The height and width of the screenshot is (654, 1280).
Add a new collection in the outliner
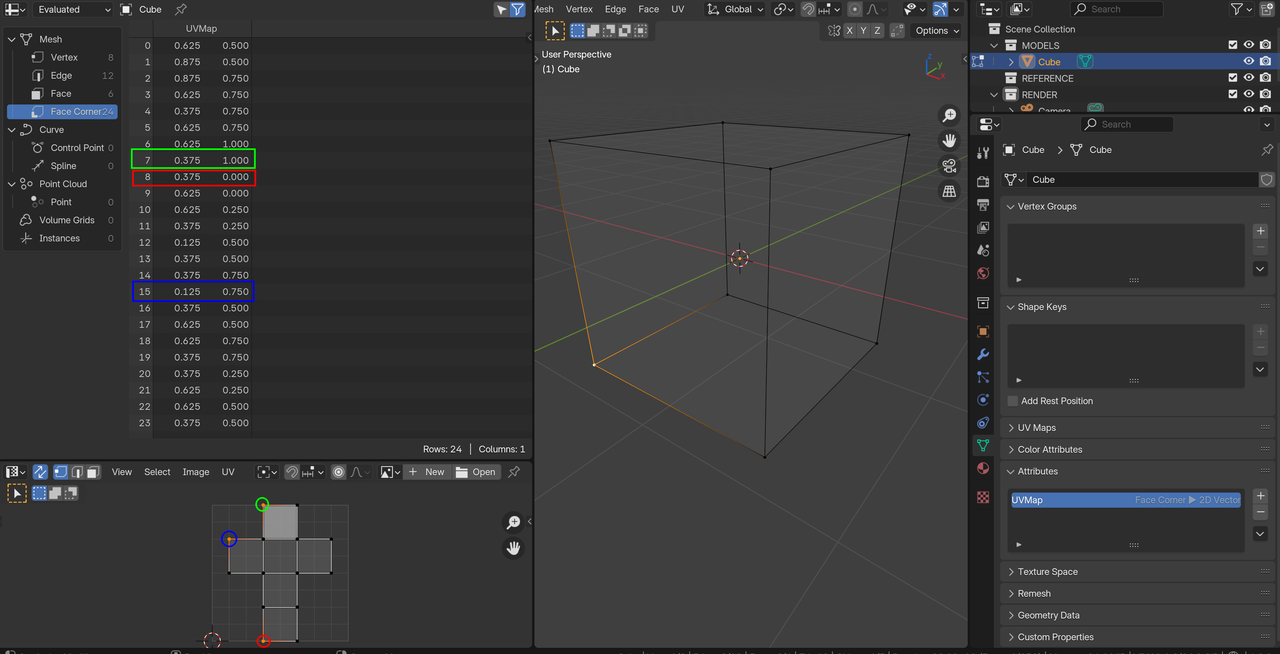point(1266,9)
